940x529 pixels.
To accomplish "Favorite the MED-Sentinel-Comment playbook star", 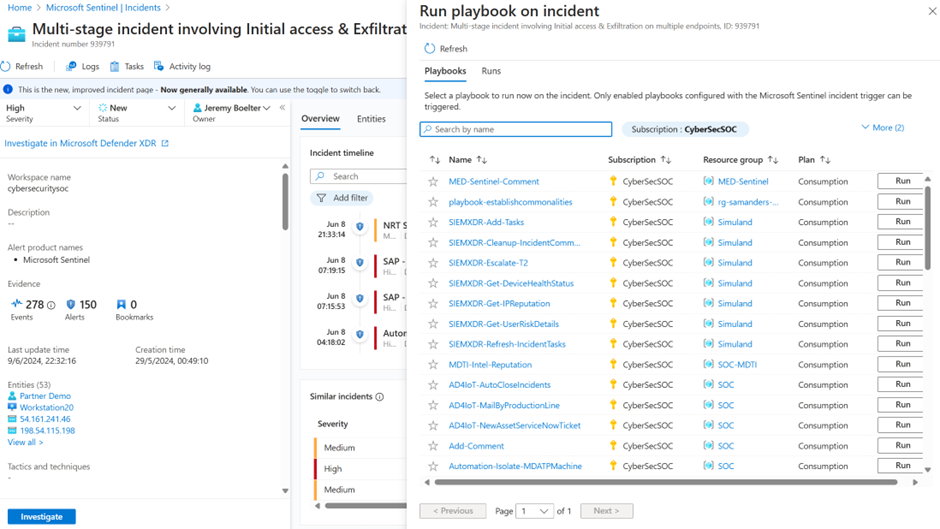I will 433,182.
